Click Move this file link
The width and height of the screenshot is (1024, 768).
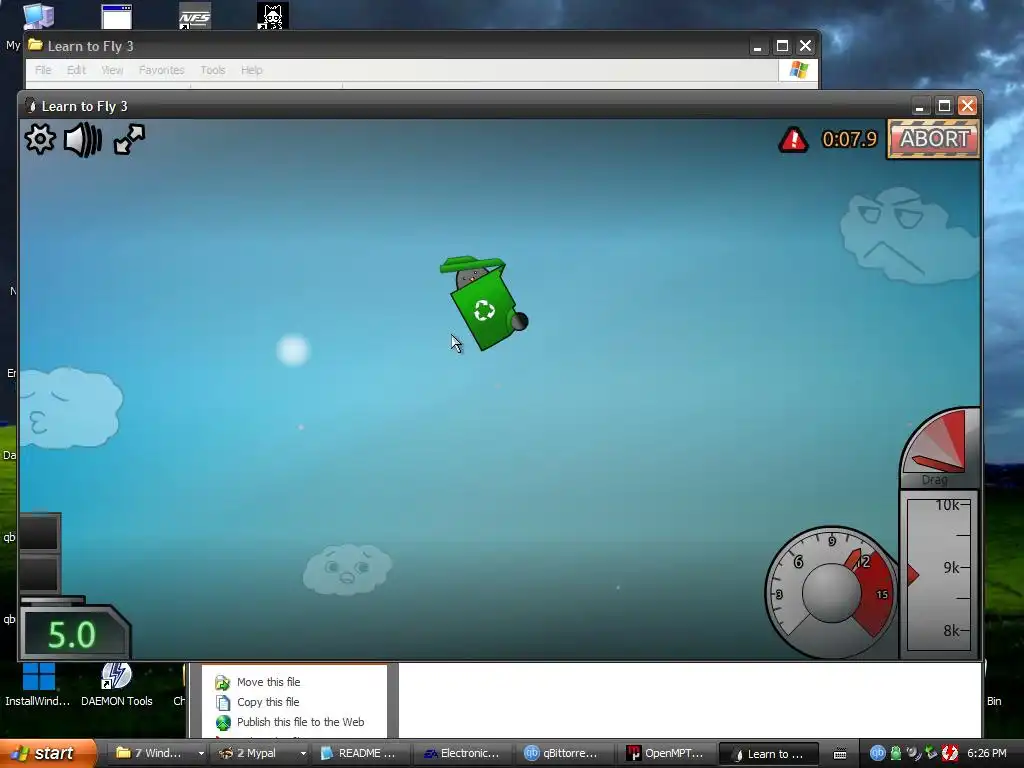[268, 682]
